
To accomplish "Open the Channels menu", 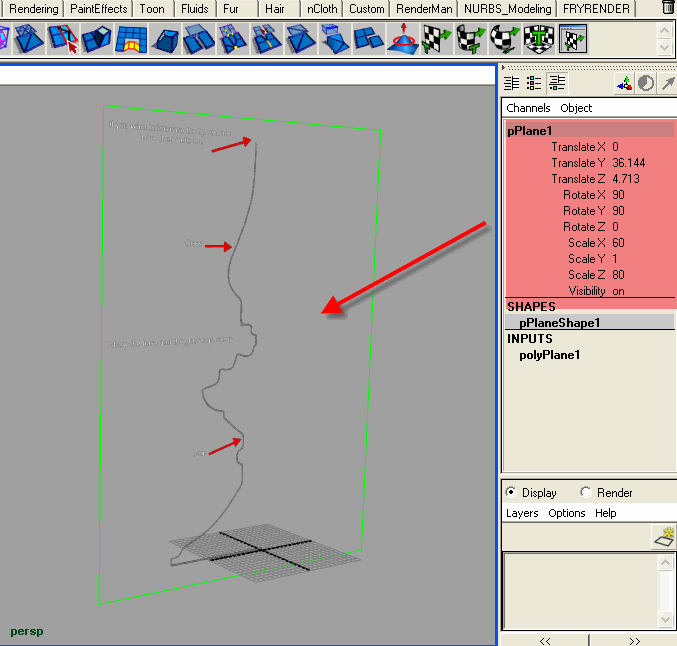I will click(528, 108).
